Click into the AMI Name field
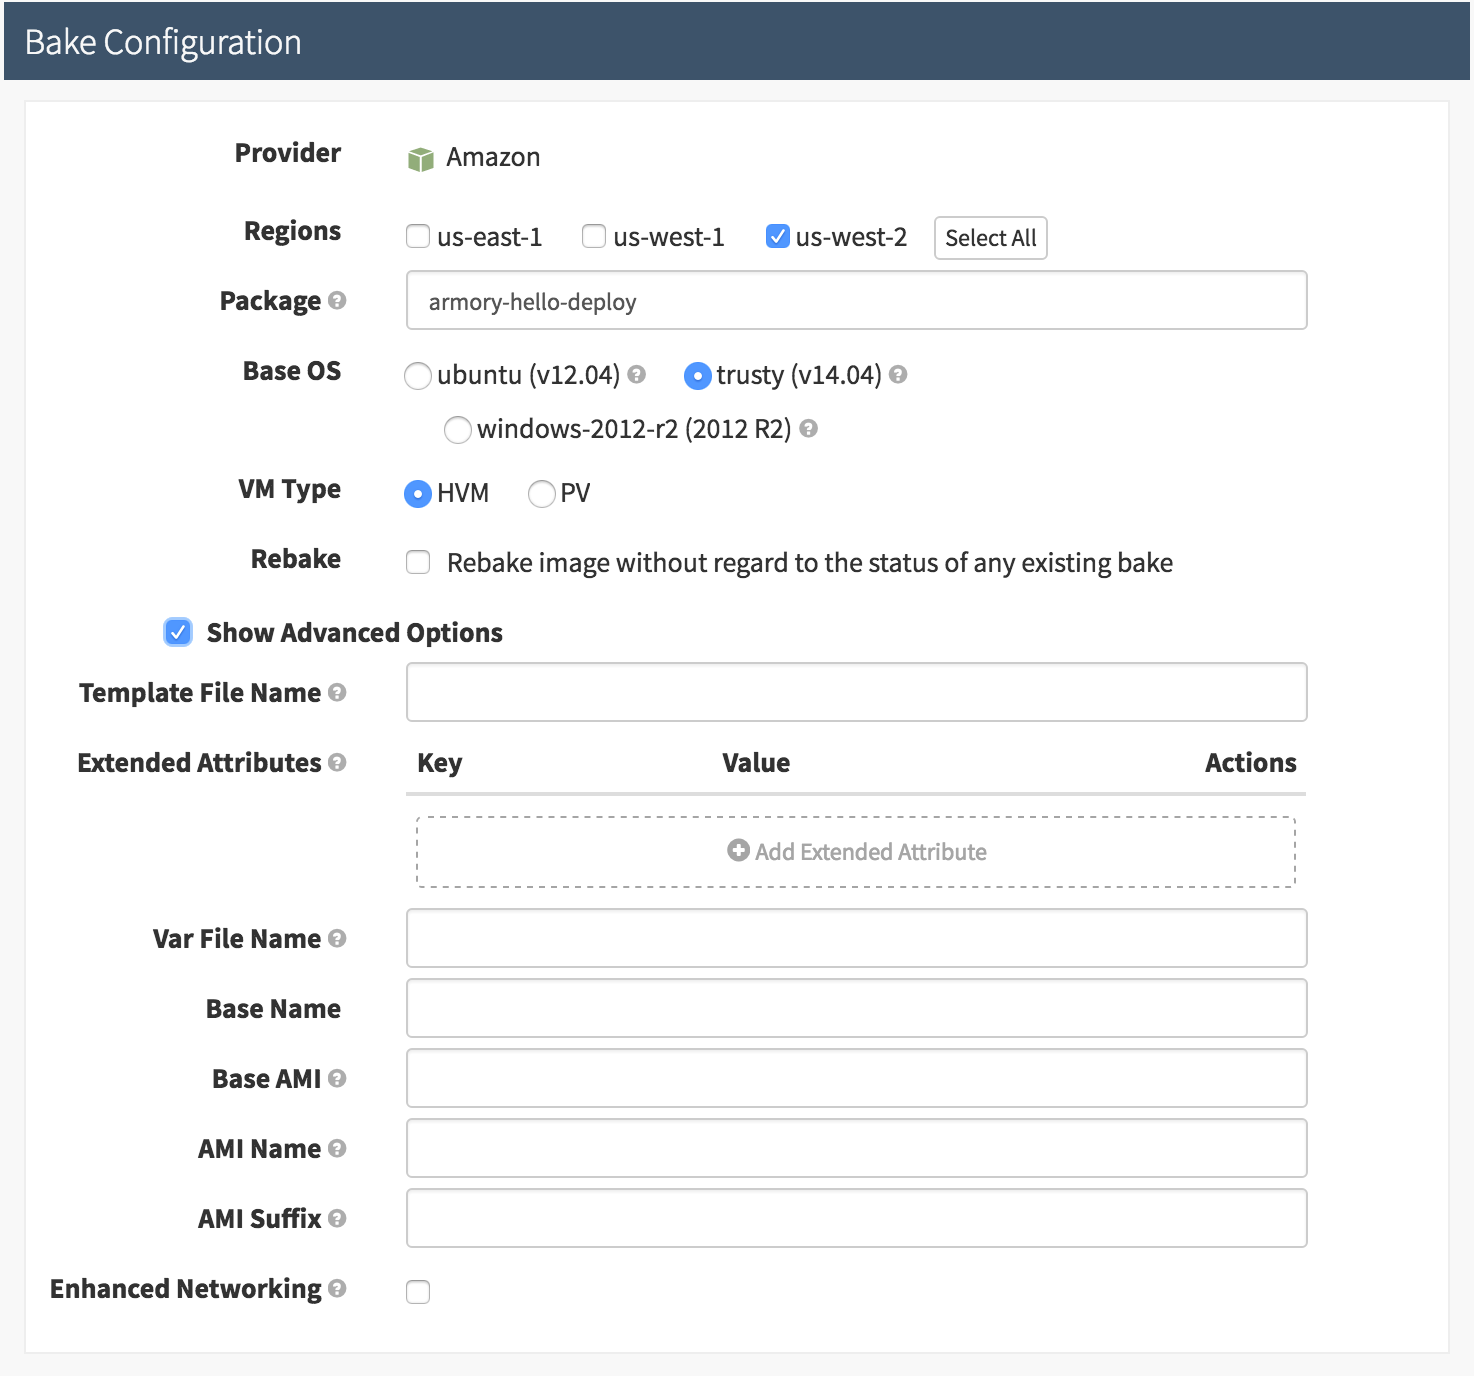 pos(856,1148)
